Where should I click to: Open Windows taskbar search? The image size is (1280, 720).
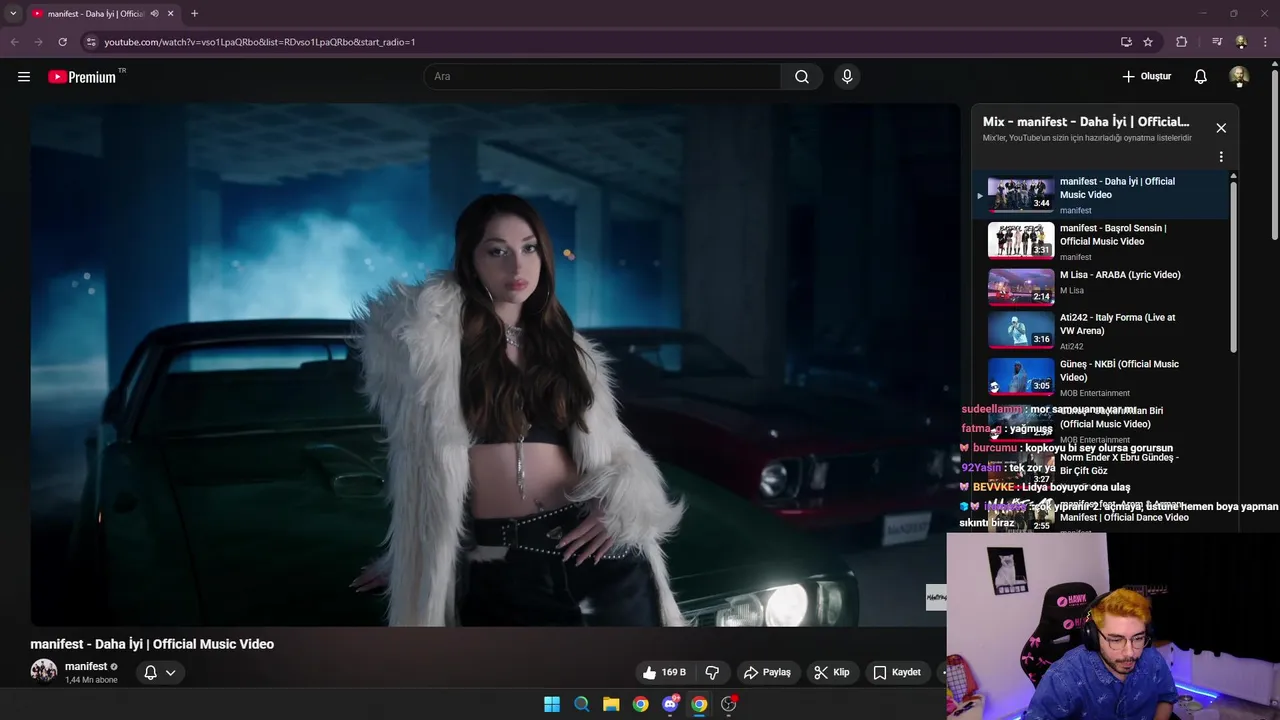click(581, 704)
